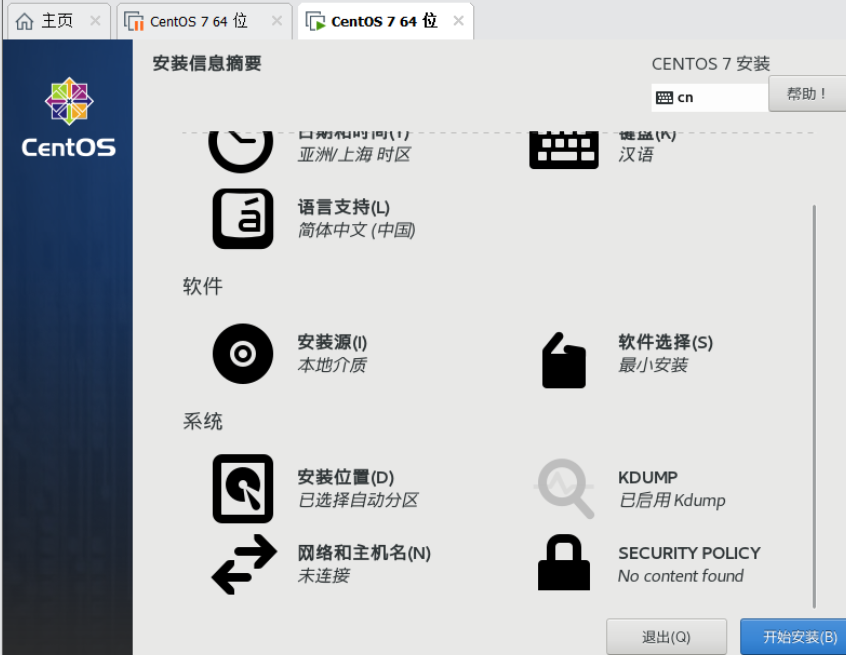The width and height of the screenshot is (846, 655).
Task: Click the language support á icon
Action: [x=243, y=219]
